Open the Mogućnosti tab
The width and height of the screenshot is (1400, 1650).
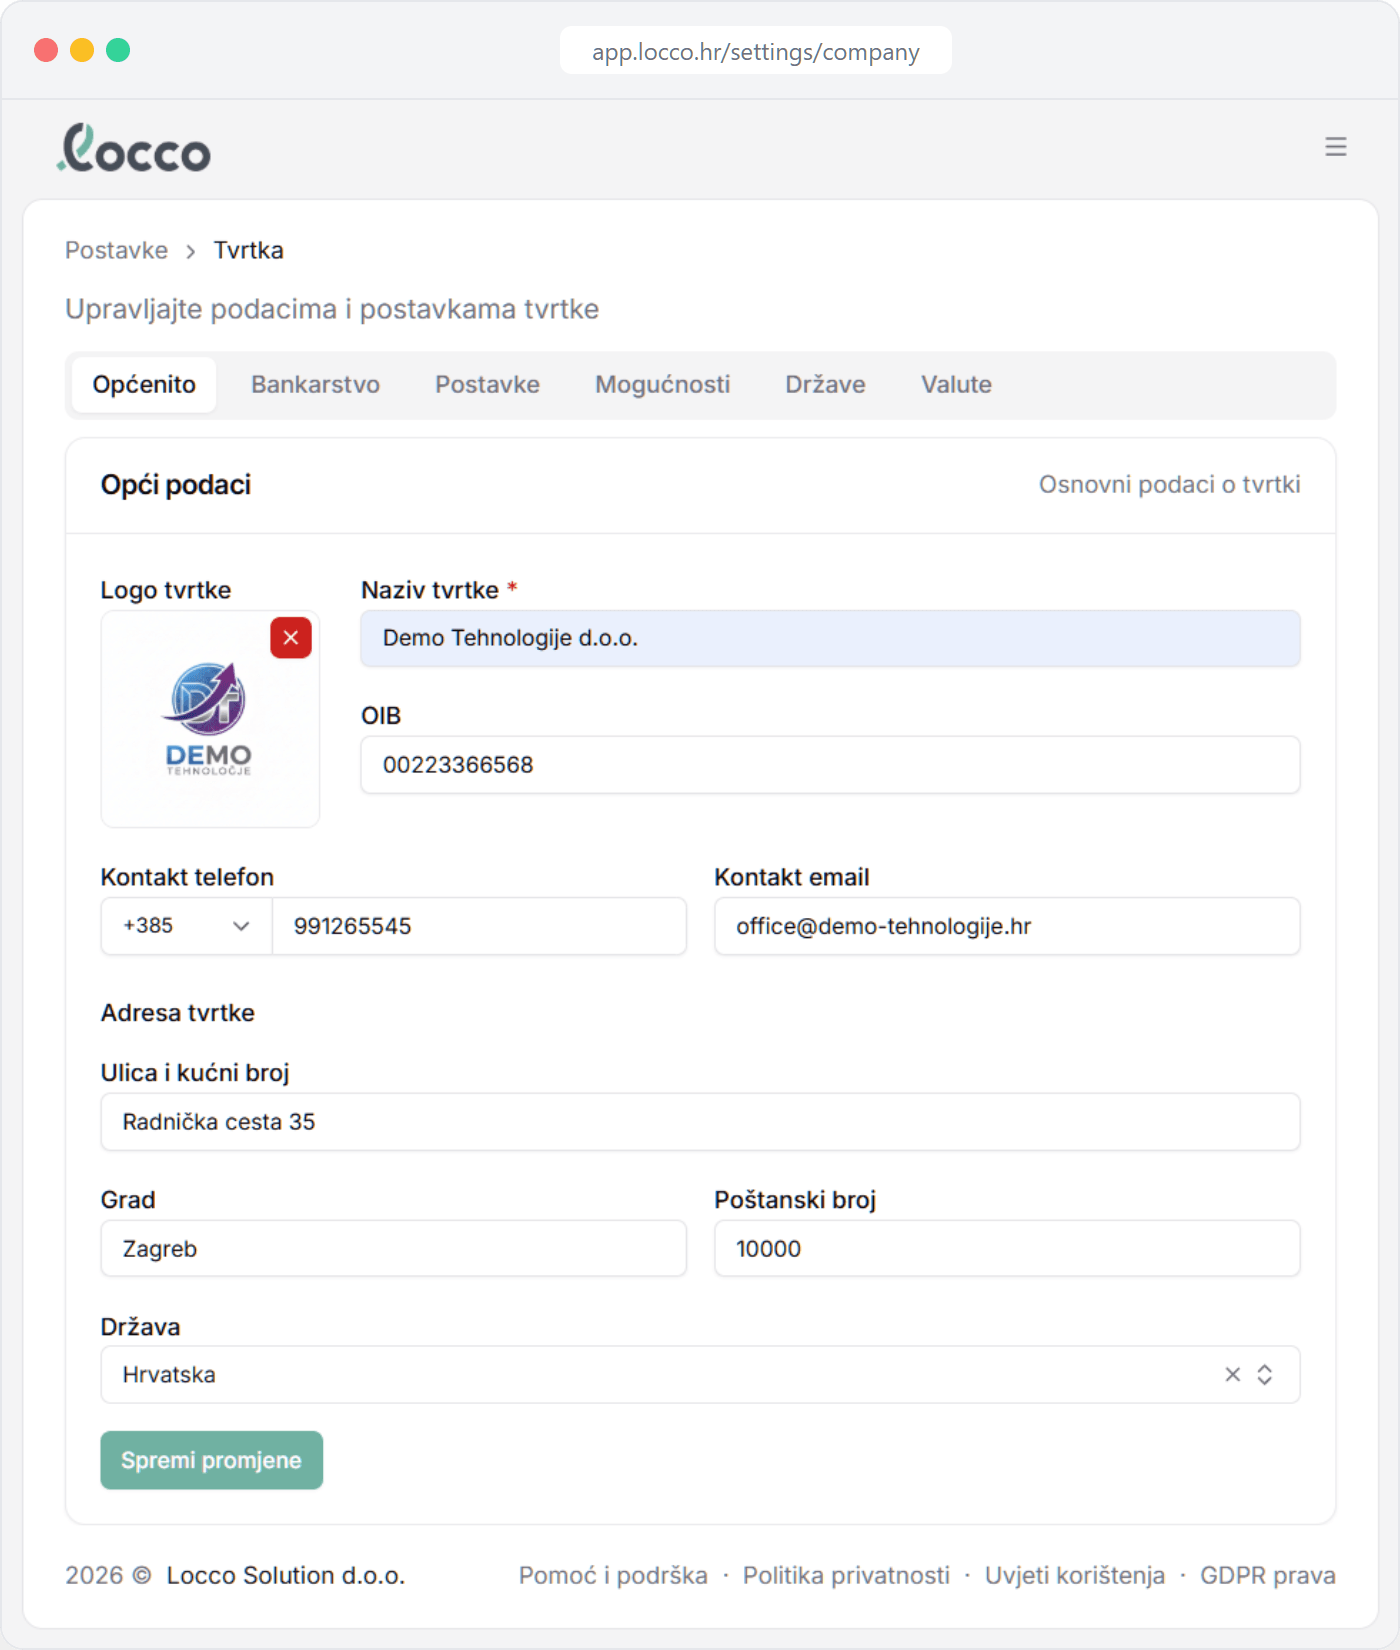(662, 385)
